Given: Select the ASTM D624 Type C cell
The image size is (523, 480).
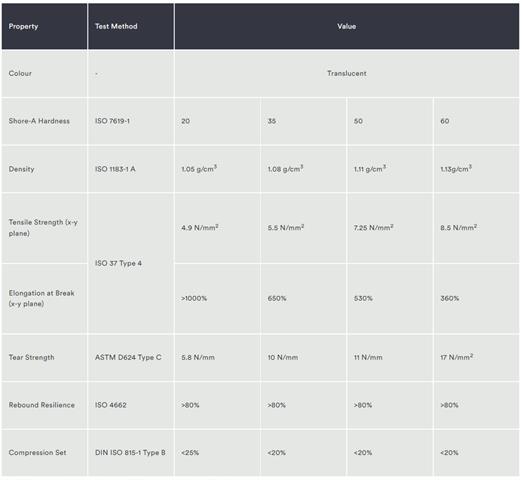Looking at the screenshot, I should (x=131, y=358).
